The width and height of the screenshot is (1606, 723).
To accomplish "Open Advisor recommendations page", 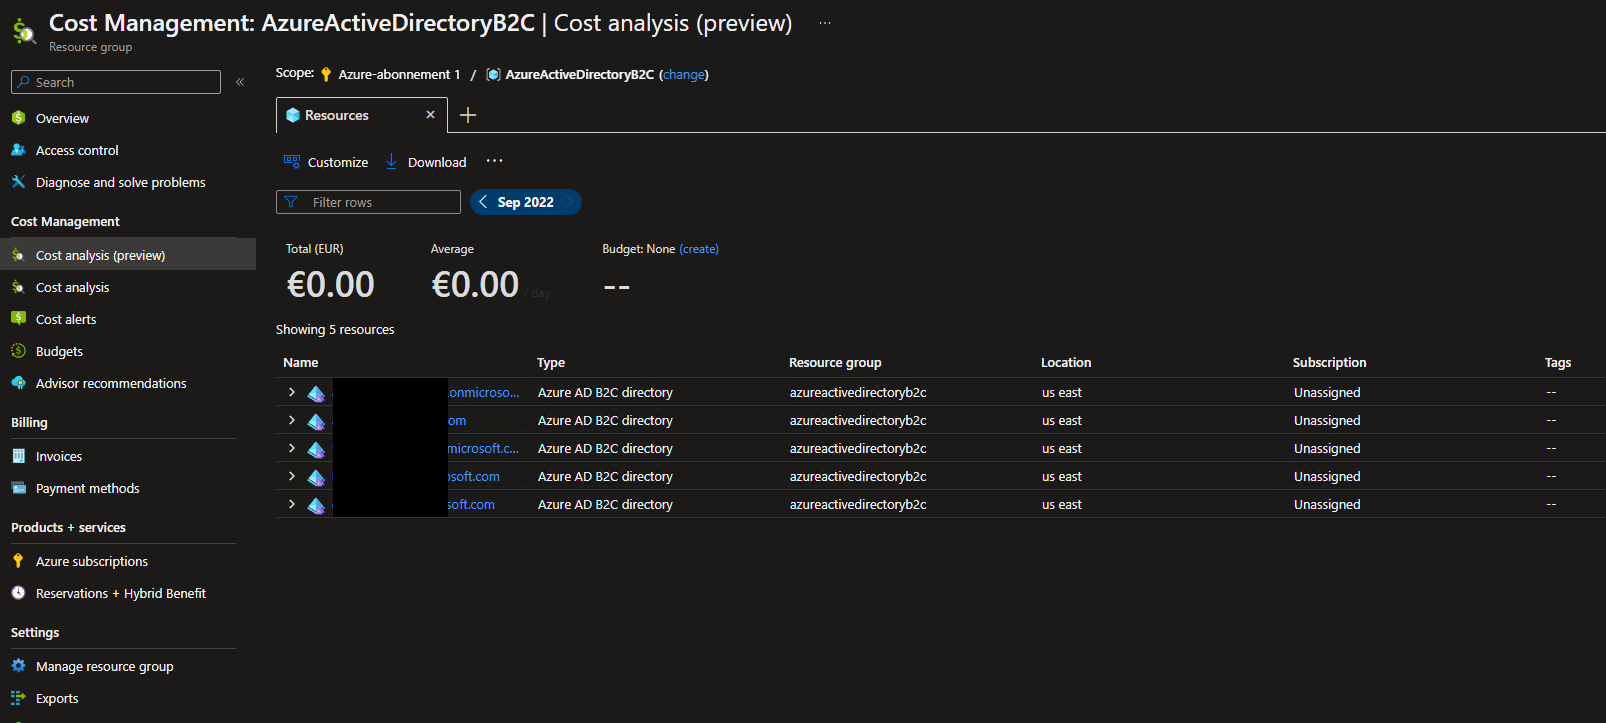I will pos(111,383).
